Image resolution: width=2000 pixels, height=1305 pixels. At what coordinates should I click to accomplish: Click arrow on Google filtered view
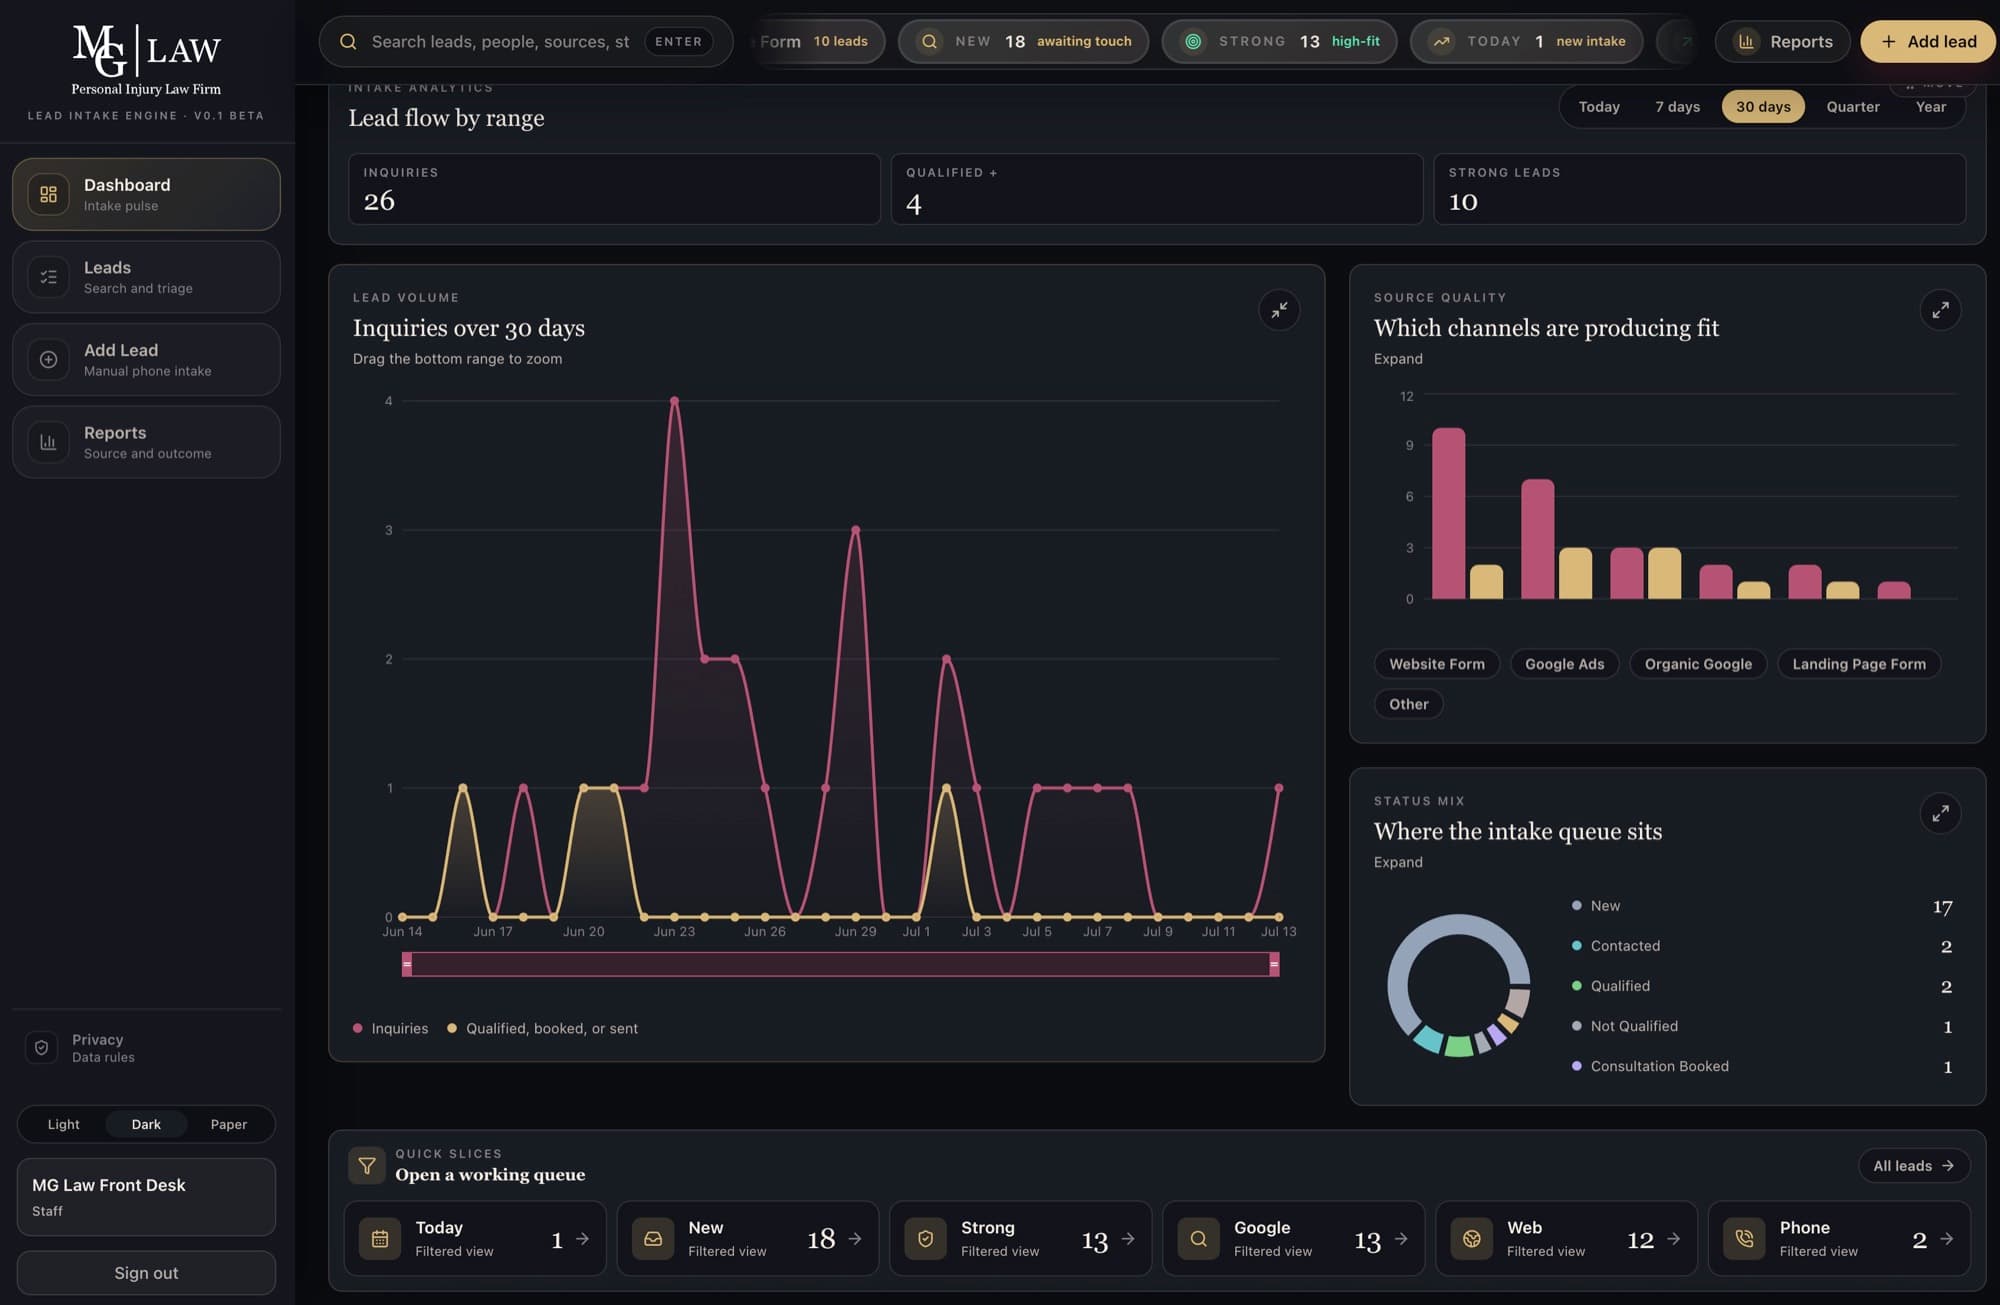1401,1239
